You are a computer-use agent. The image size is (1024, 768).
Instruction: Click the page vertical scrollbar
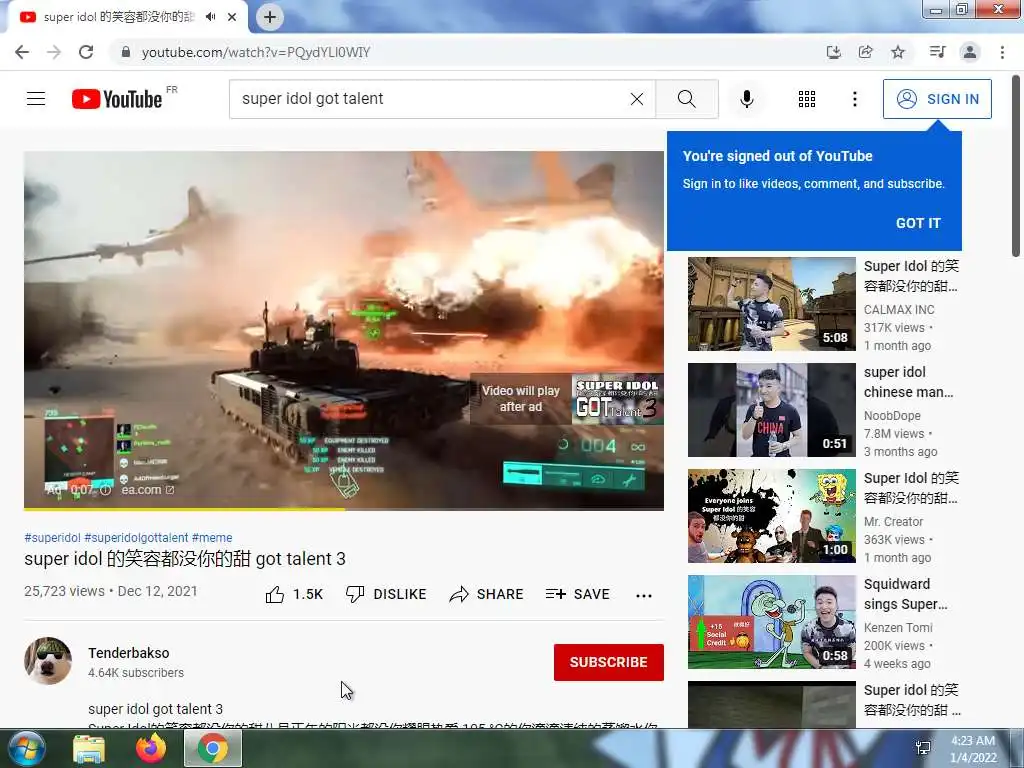[x=1016, y=167]
